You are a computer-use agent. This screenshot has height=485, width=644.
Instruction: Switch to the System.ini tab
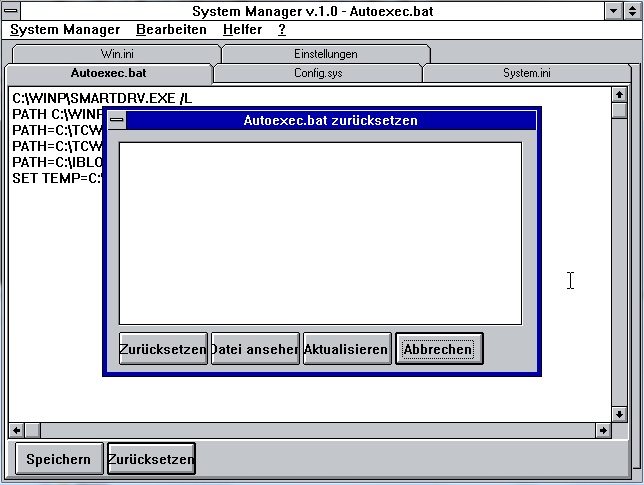(x=526, y=74)
